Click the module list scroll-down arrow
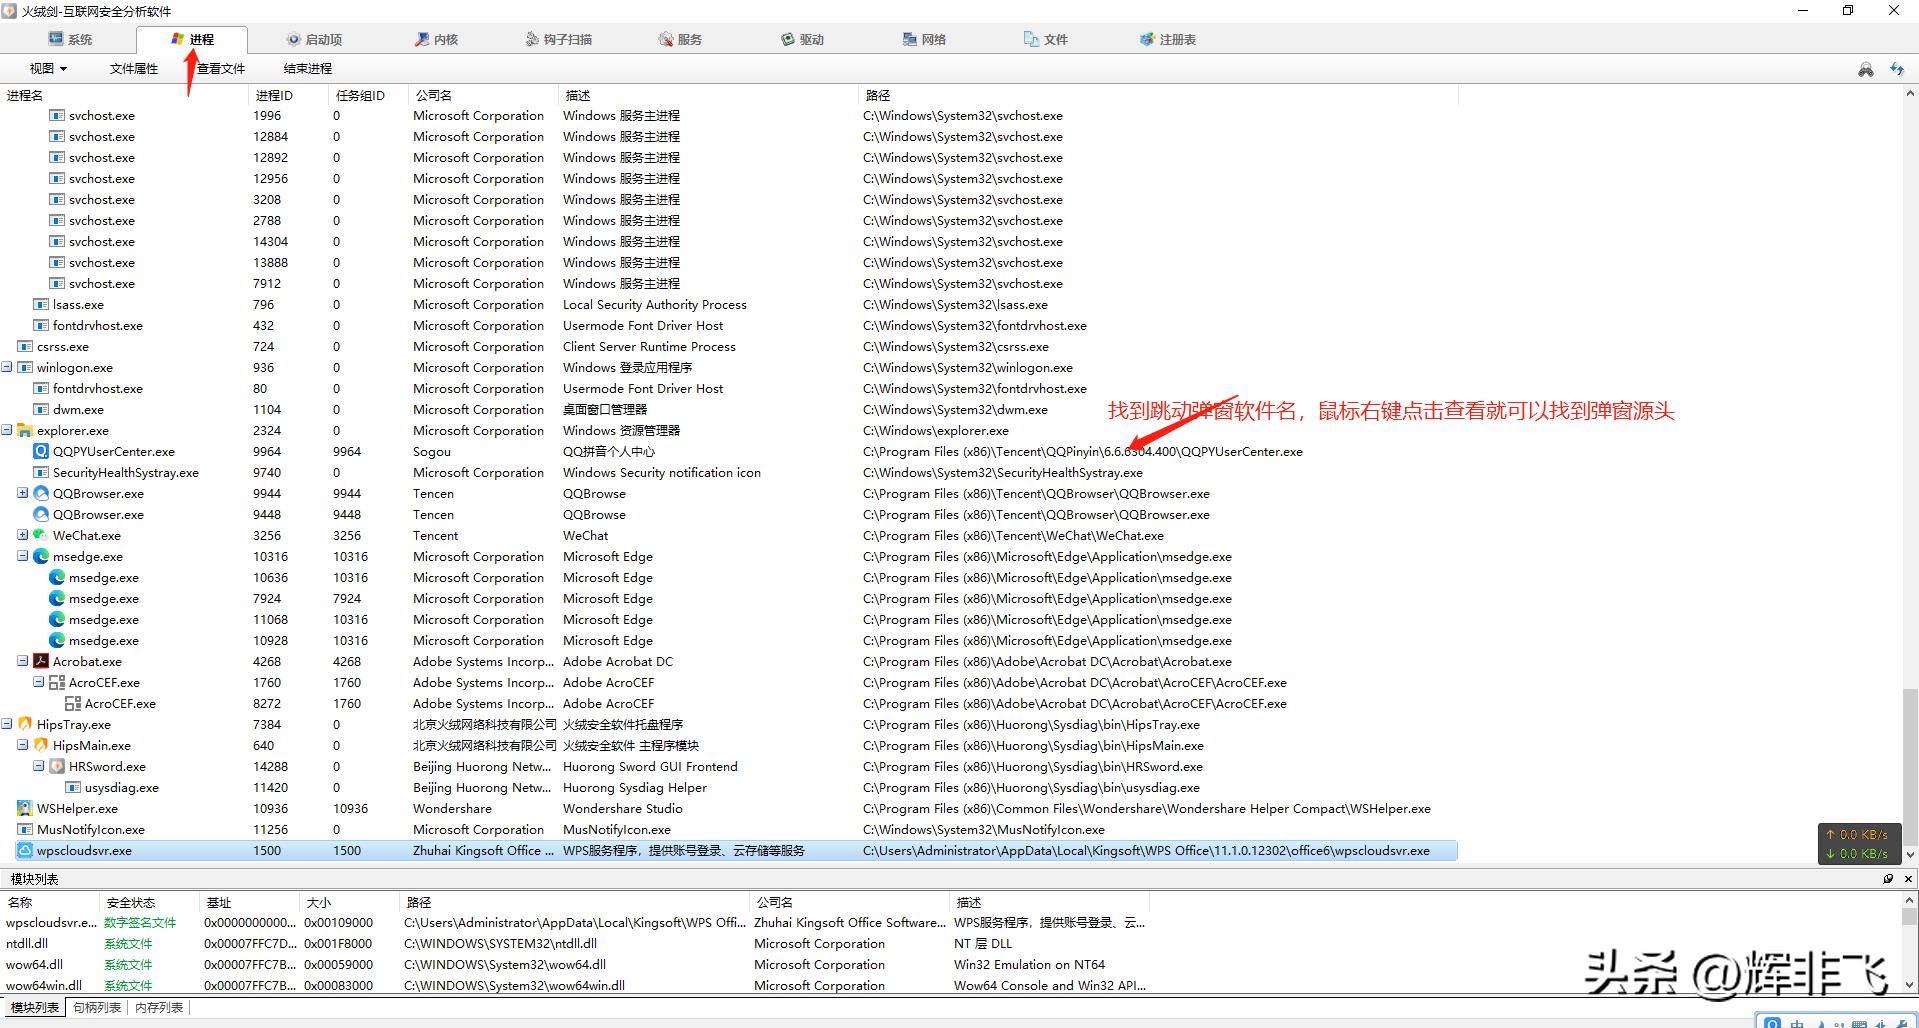This screenshot has height=1028, width=1919. (1910, 985)
